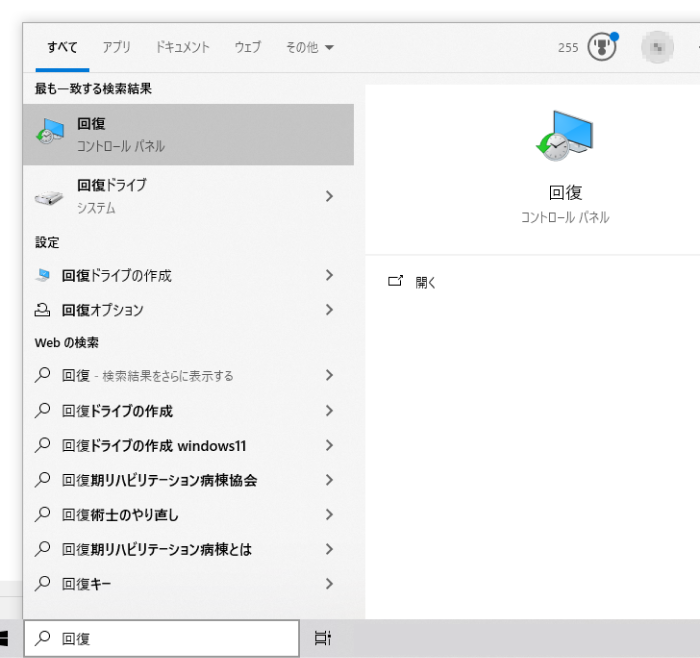This screenshot has height=658, width=700.
Task: Click the 回復 title in preview pane
Action: [x=565, y=193]
